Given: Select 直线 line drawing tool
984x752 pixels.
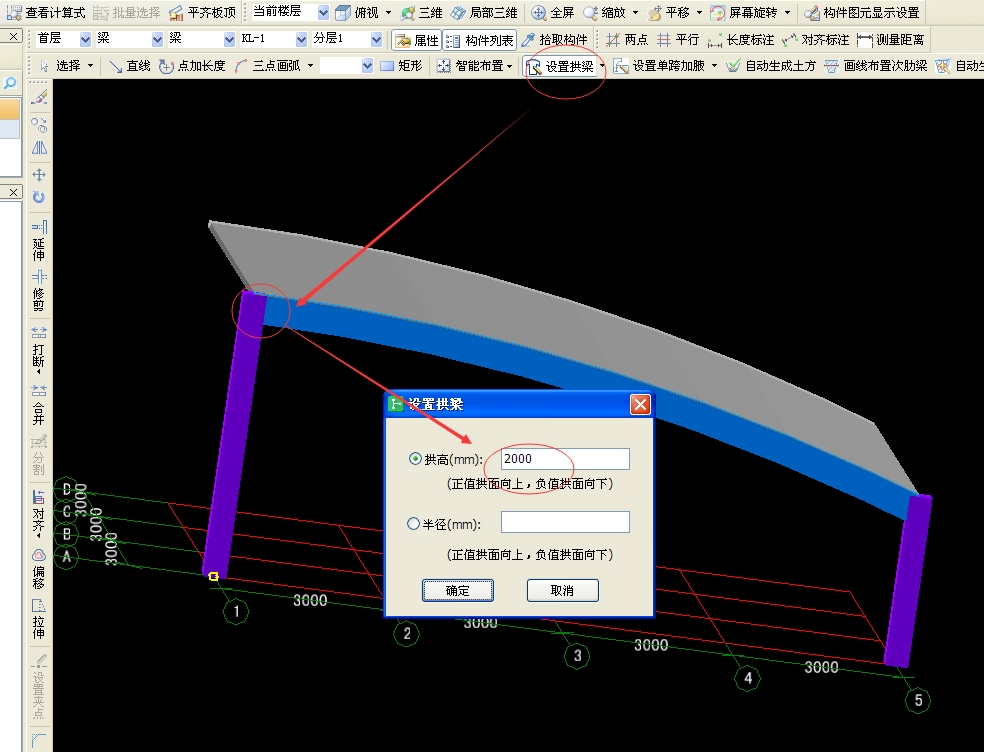Looking at the screenshot, I should [x=129, y=66].
